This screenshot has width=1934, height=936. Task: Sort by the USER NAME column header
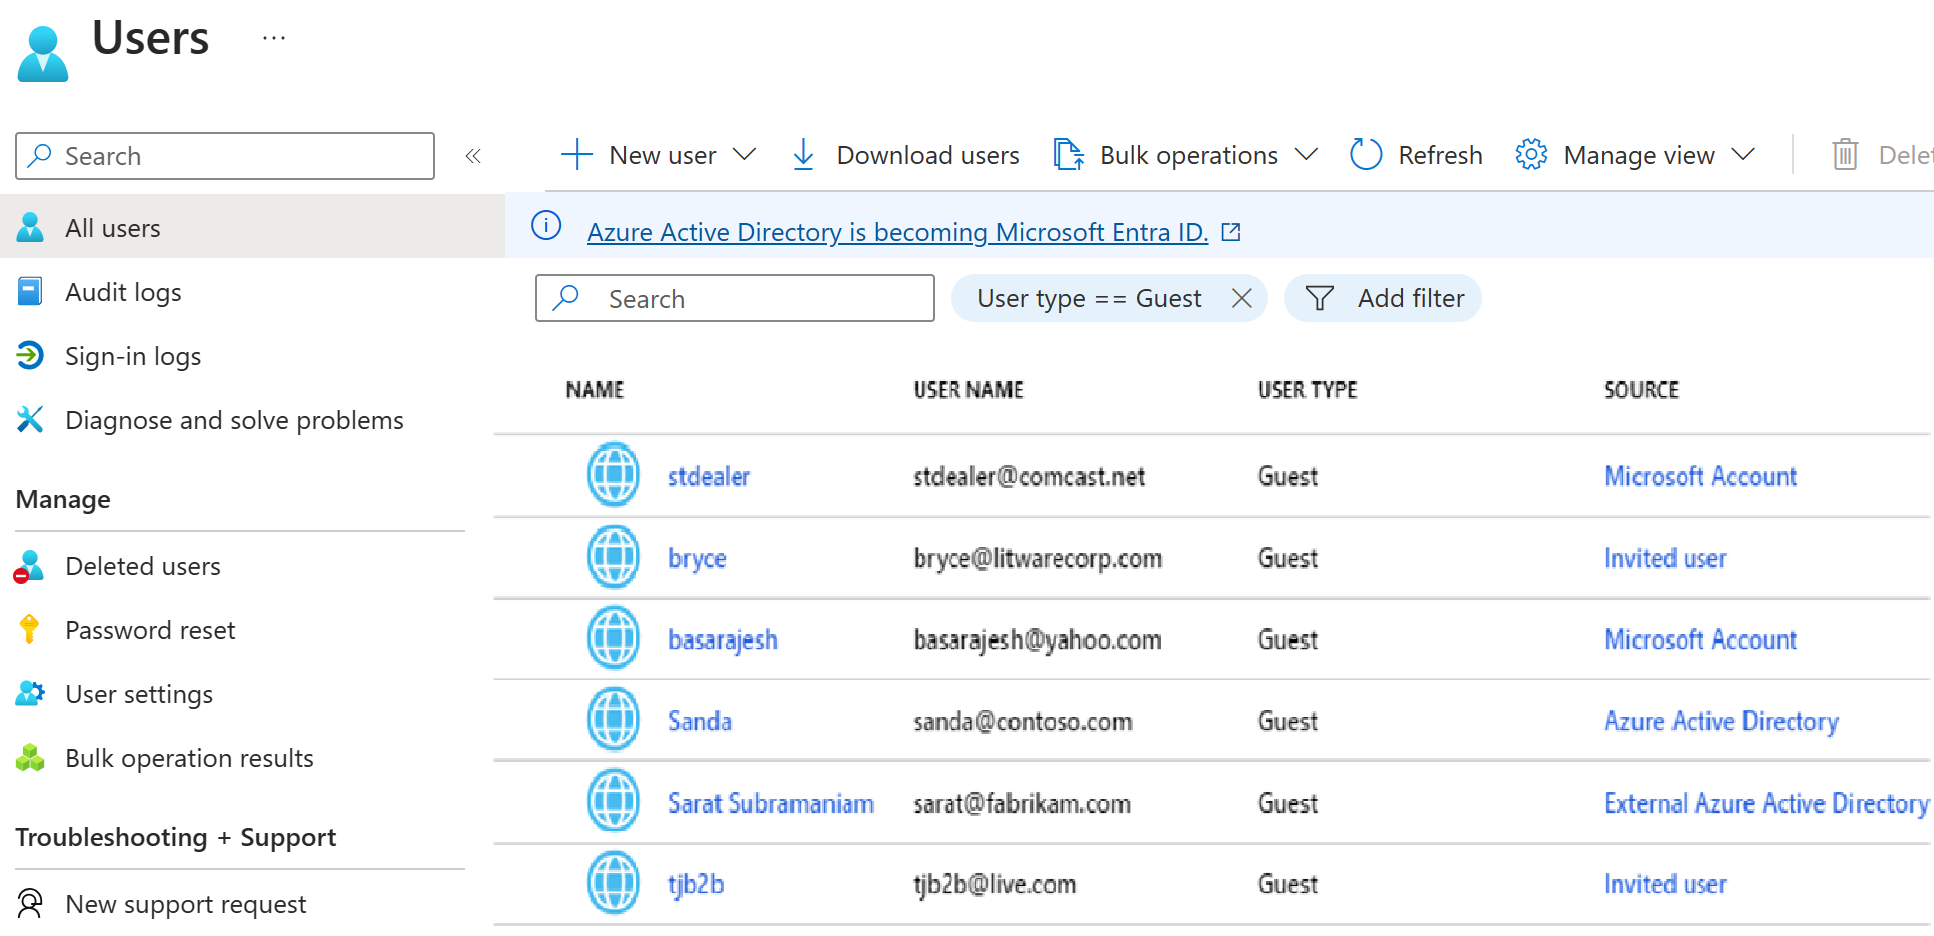click(x=969, y=389)
